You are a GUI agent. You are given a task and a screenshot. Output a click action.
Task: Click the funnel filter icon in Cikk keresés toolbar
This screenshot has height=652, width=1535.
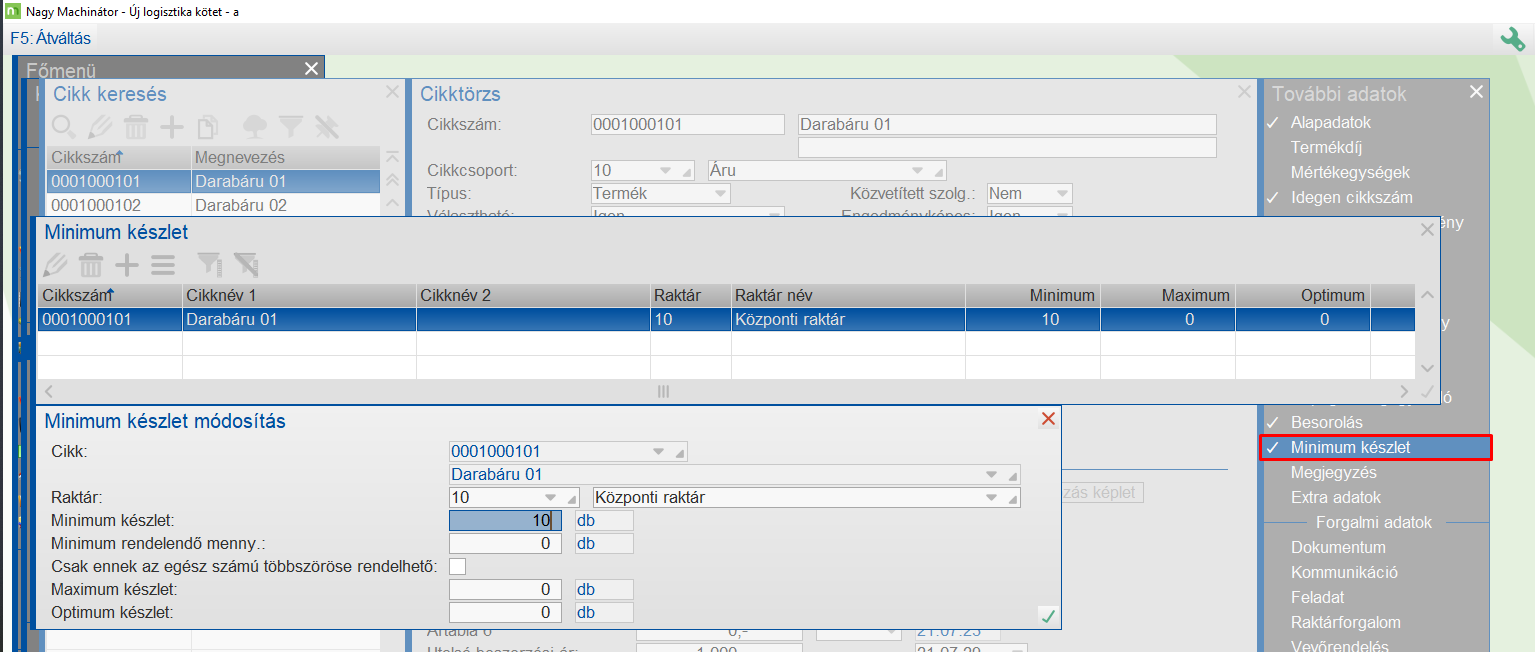(291, 127)
